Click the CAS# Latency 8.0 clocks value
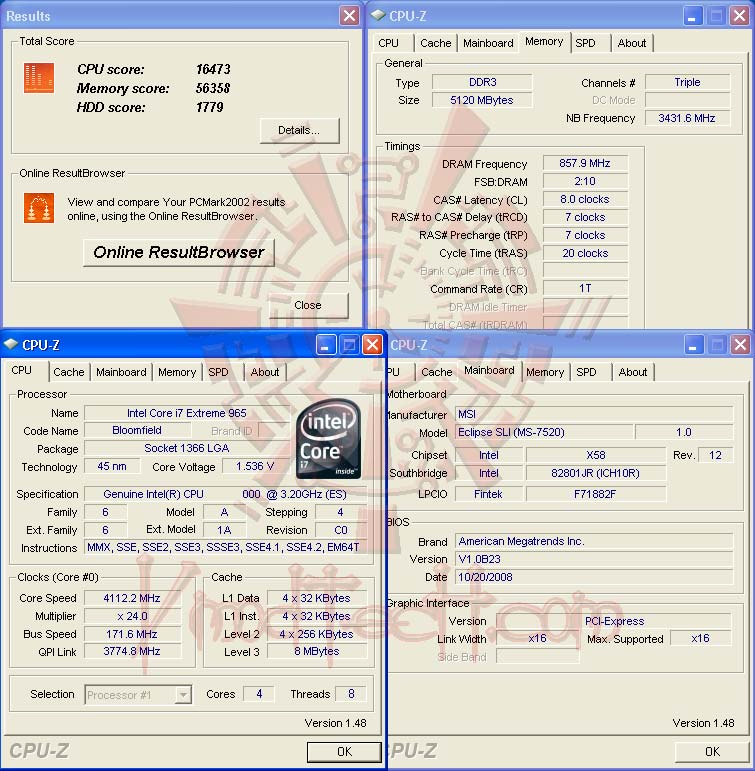Screen dimensions: 755x771 point(585,199)
